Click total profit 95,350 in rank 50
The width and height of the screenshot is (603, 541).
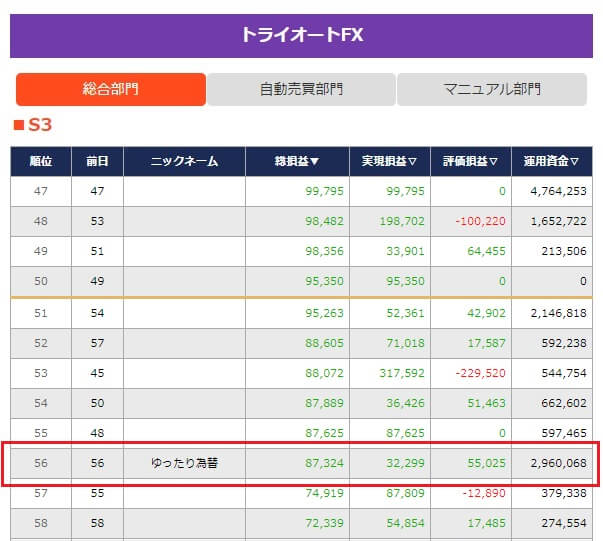[324, 281]
